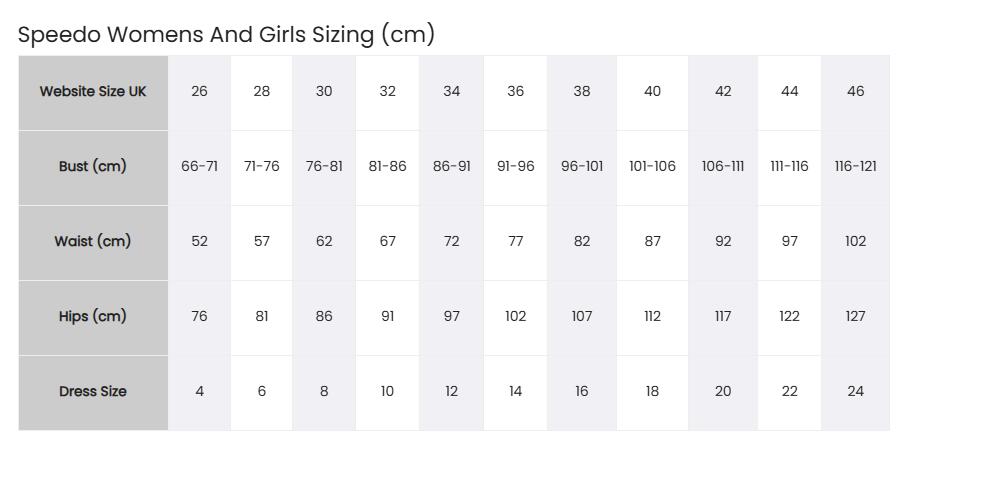Select the "Website Size UK" row header

(93, 91)
